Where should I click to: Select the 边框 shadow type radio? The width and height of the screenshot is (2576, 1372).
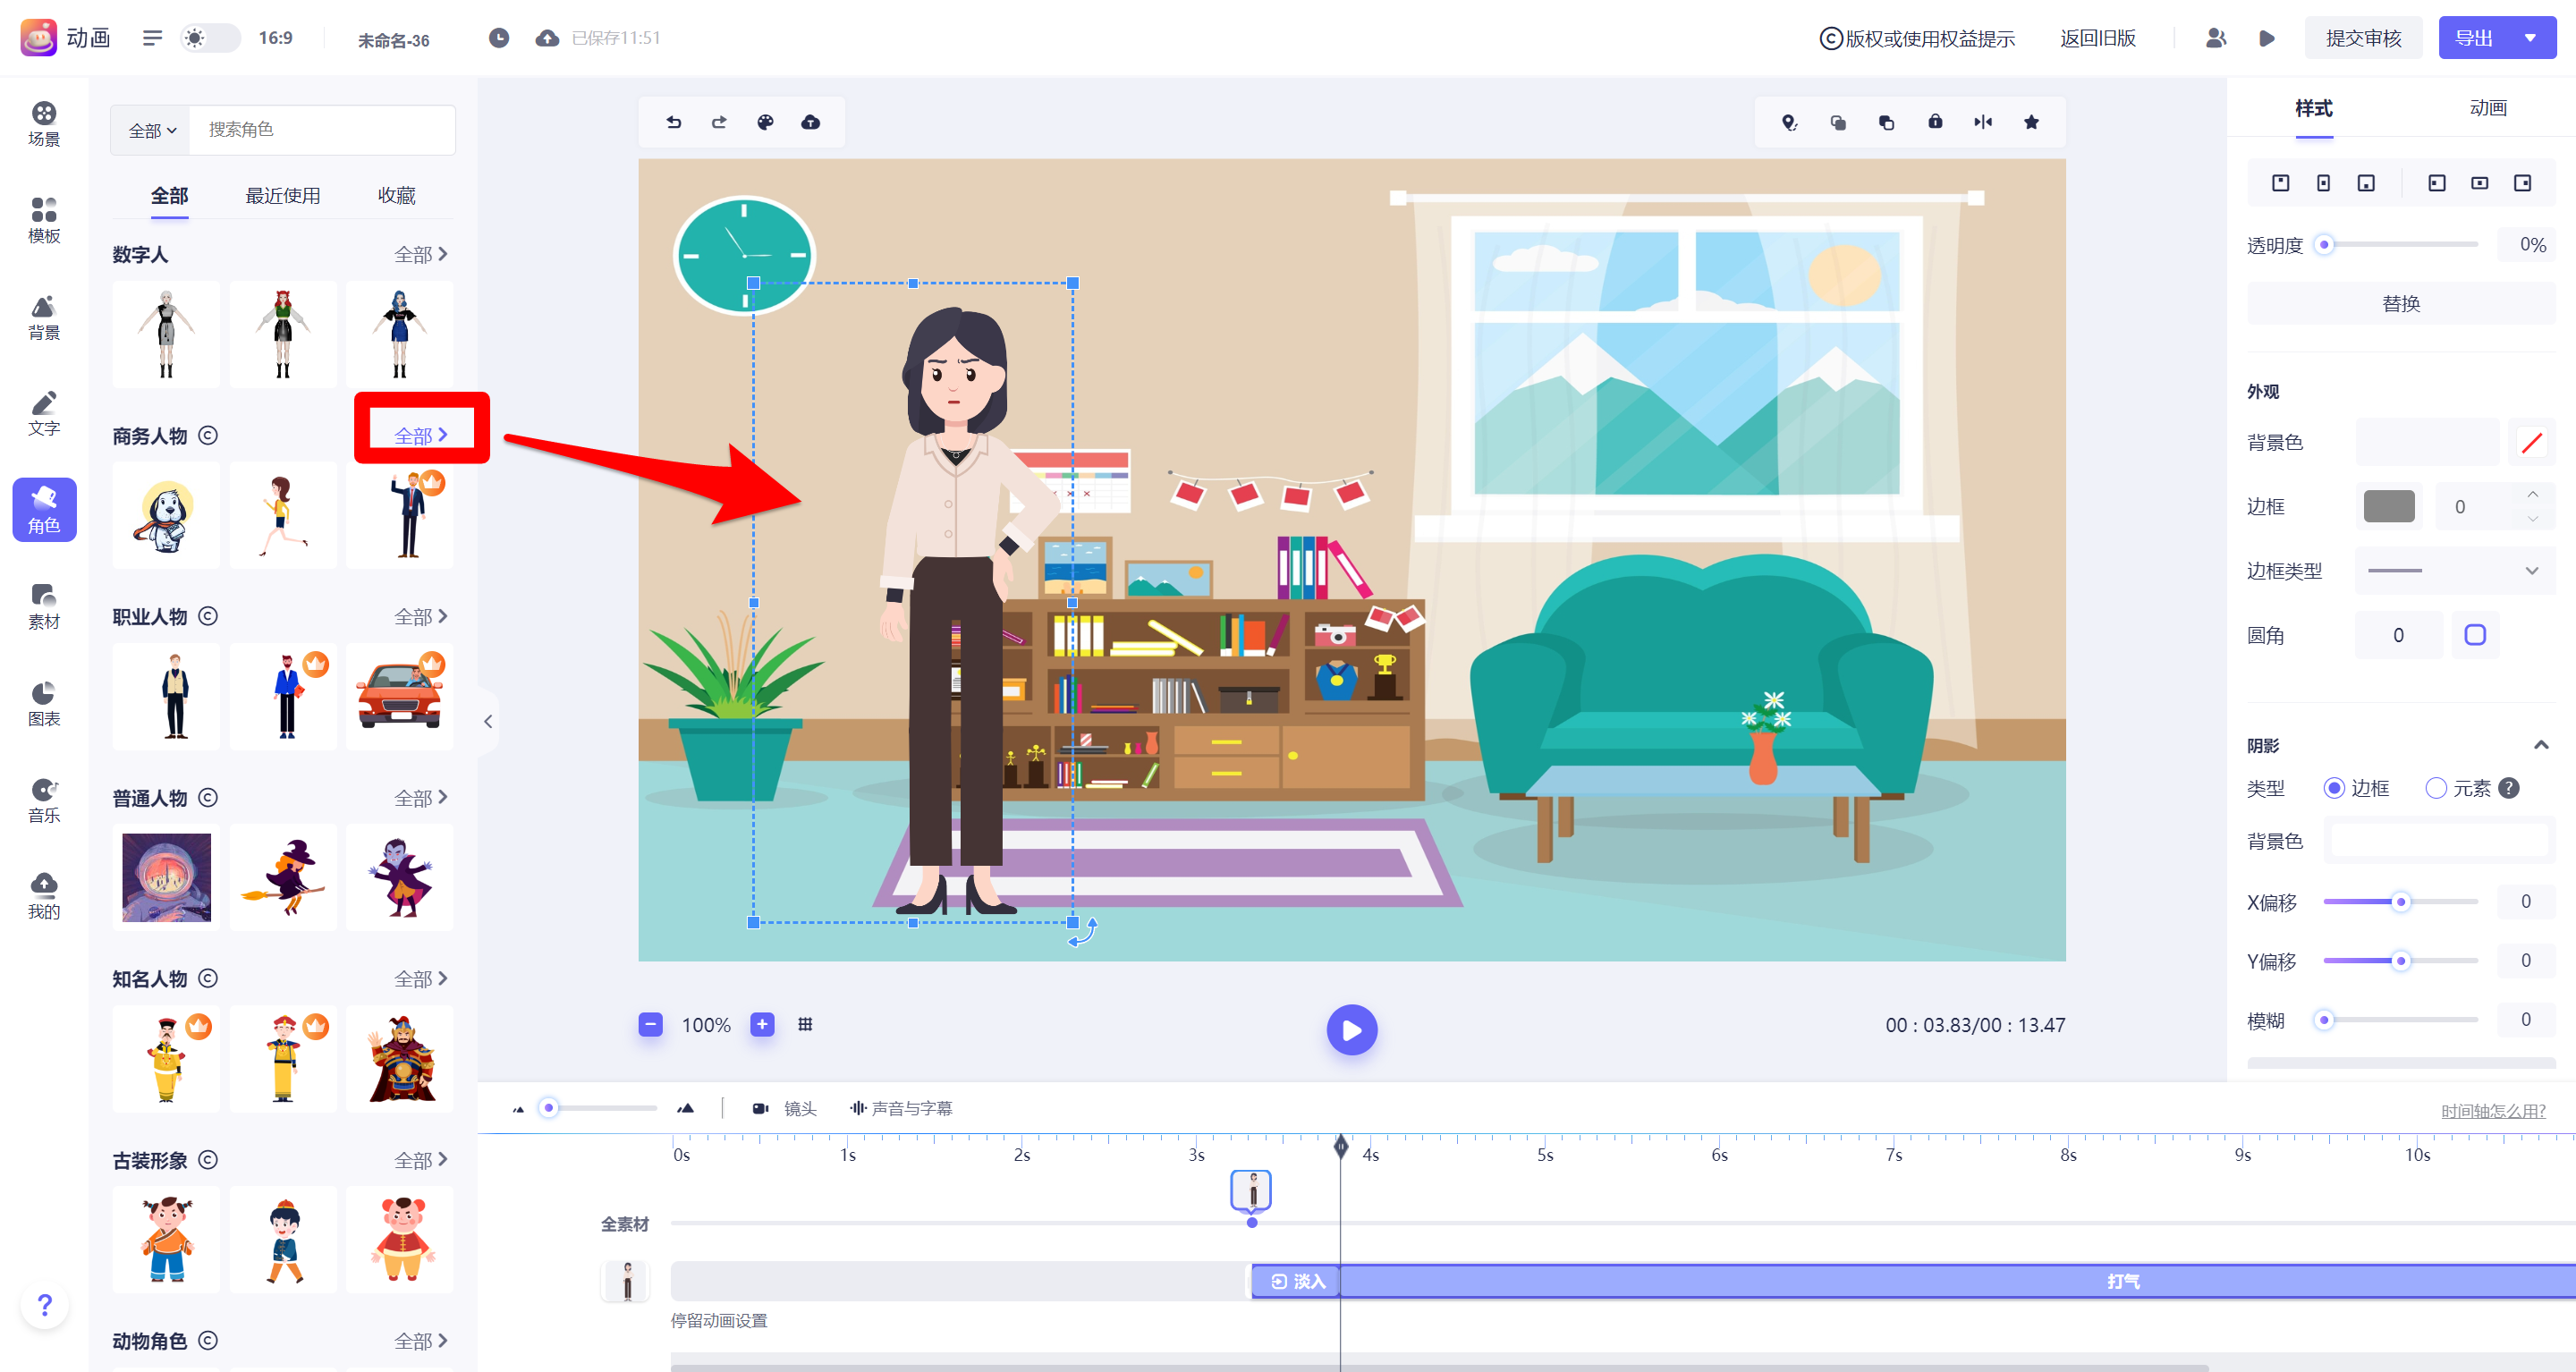click(2333, 788)
